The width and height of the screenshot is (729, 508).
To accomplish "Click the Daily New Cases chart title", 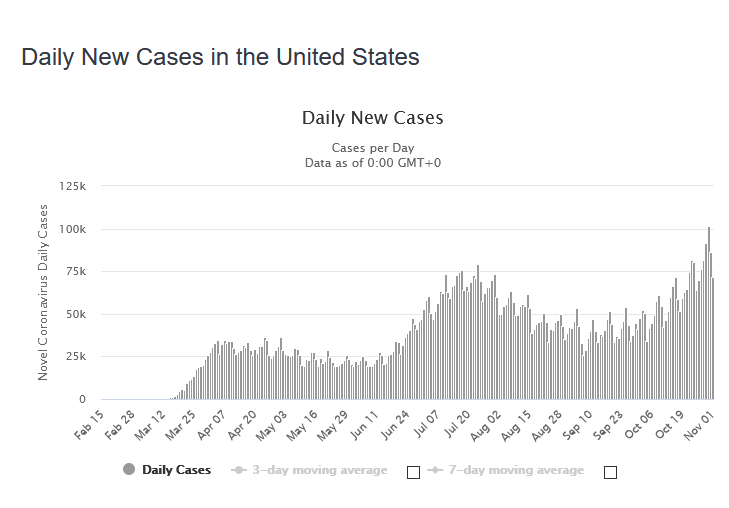I will point(372,118).
